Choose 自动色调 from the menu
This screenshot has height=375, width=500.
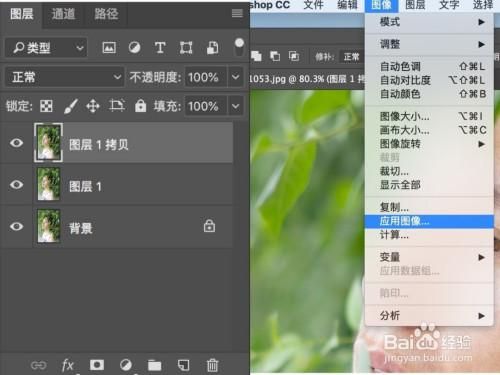click(x=429, y=66)
